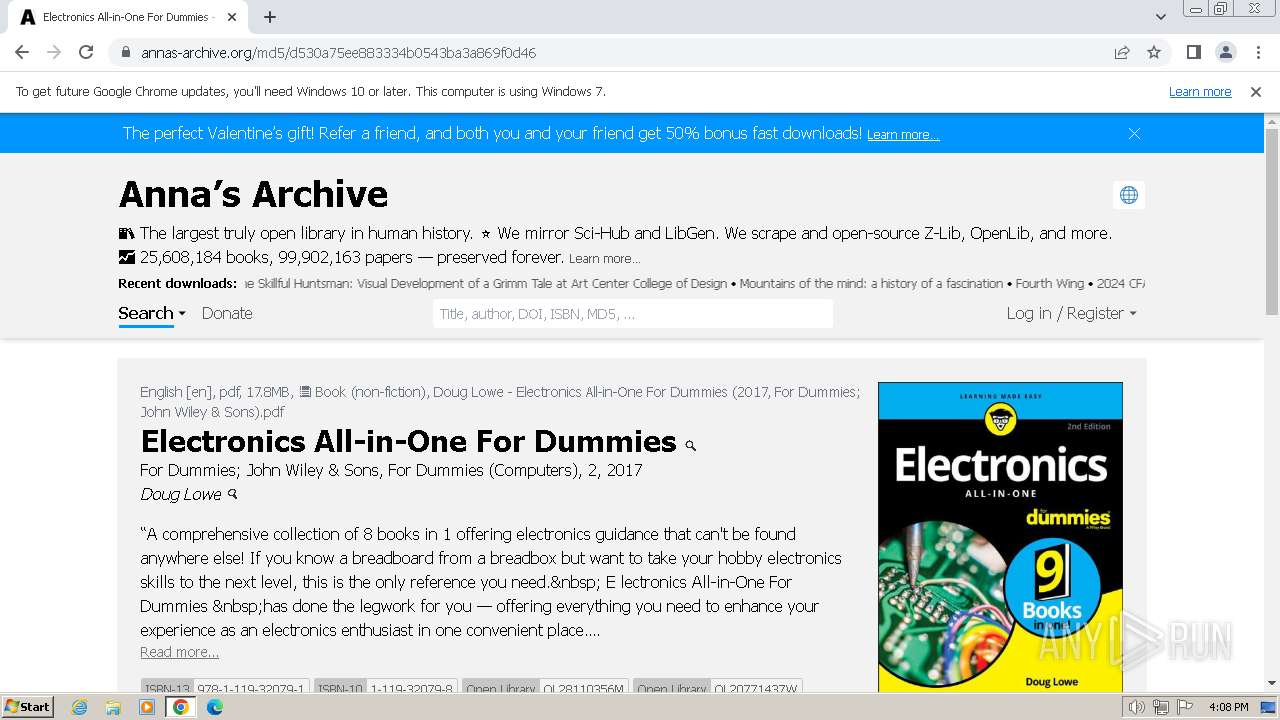
Task: Click the file metadata line above title
Action: click(500, 402)
